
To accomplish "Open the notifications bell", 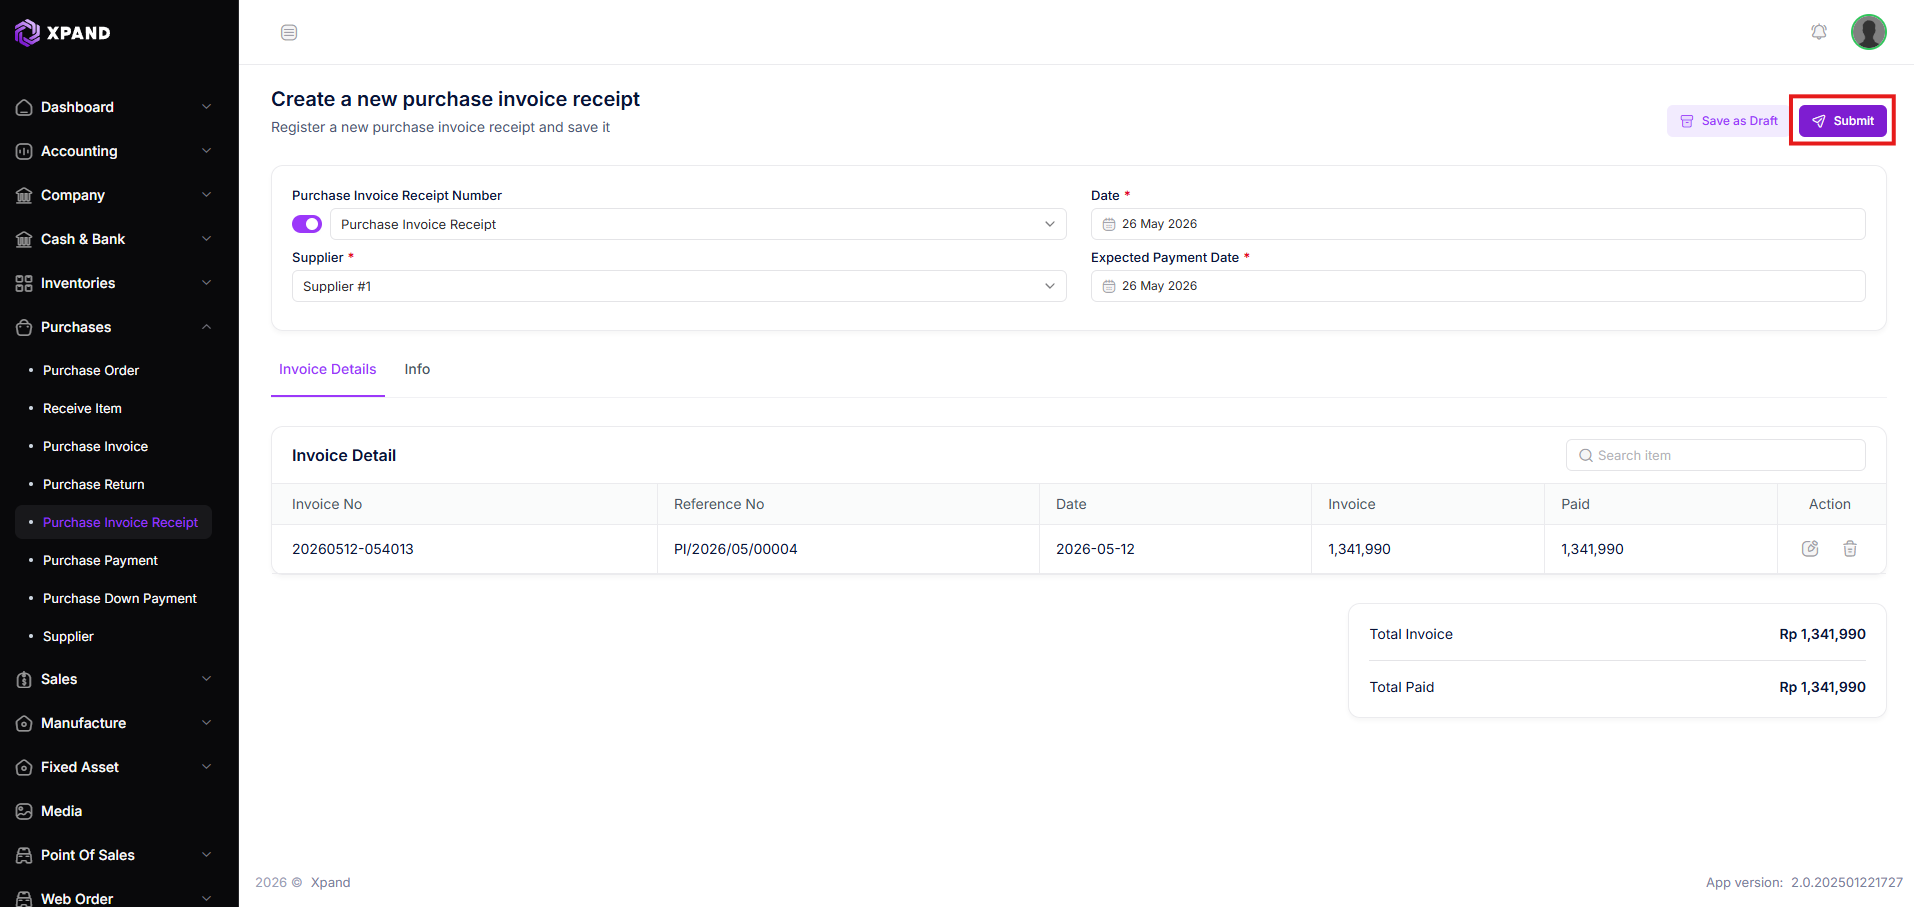I will tap(1819, 32).
